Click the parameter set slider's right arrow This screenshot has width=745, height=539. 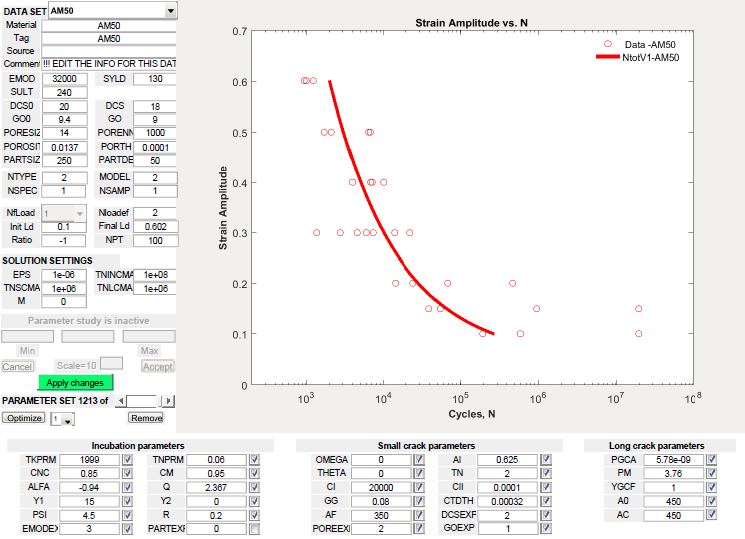click(x=168, y=401)
